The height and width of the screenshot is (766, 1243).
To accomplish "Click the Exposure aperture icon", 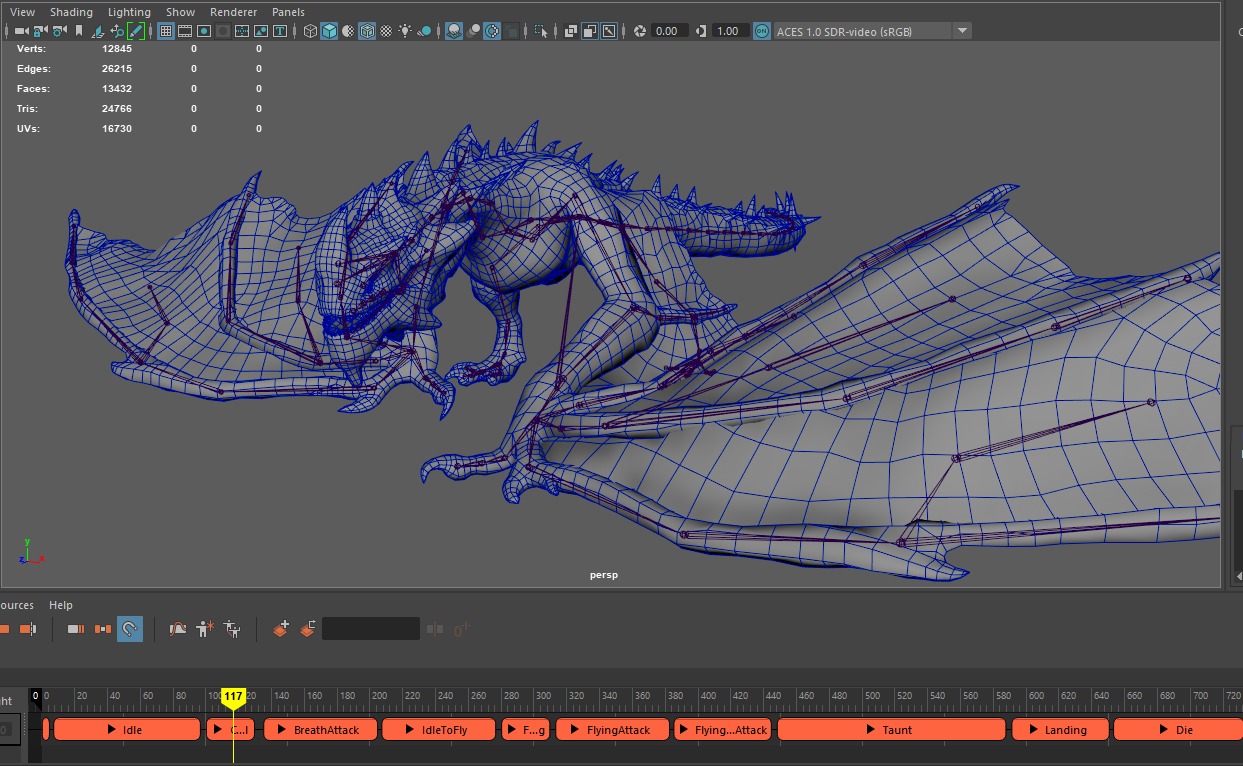I will coord(640,31).
